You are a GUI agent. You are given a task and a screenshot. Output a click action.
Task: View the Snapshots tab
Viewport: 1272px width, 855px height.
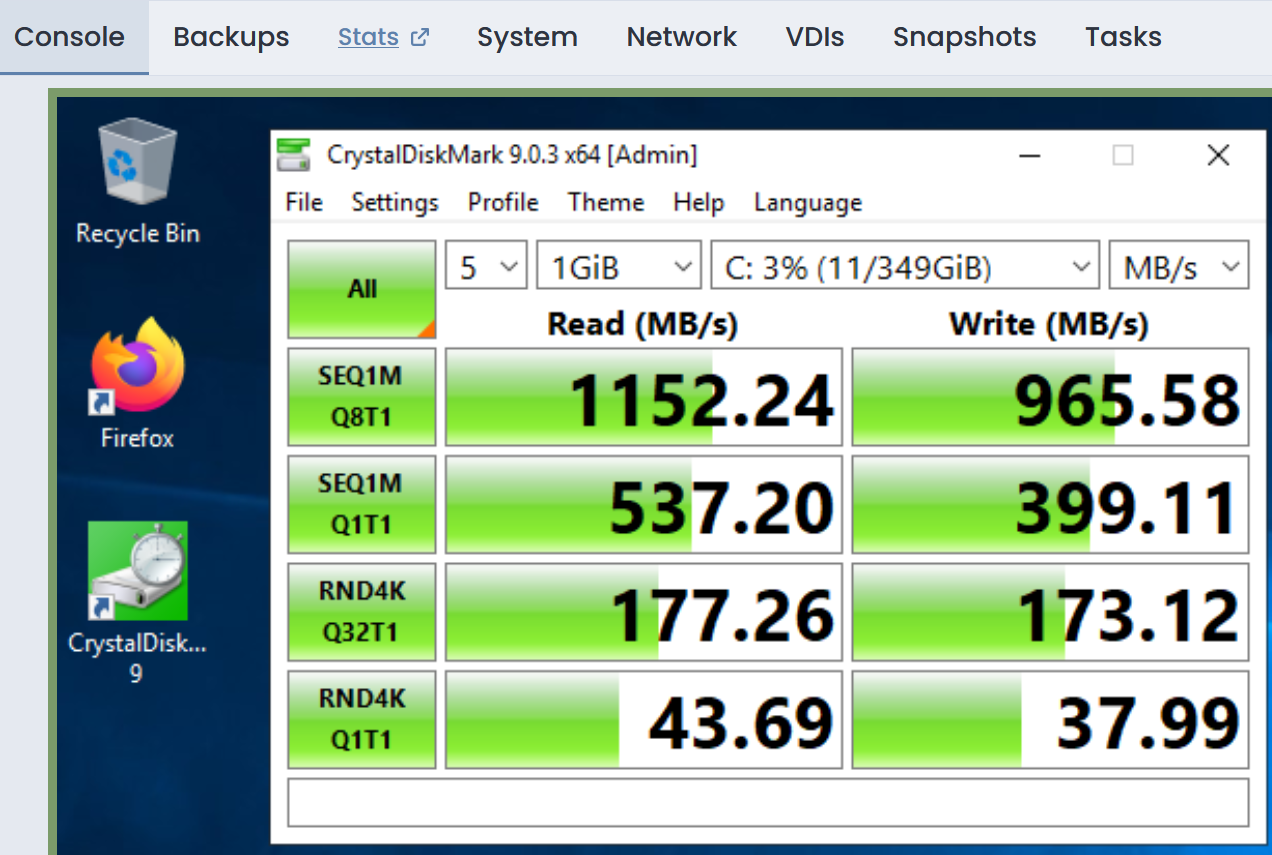click(965, 38)
